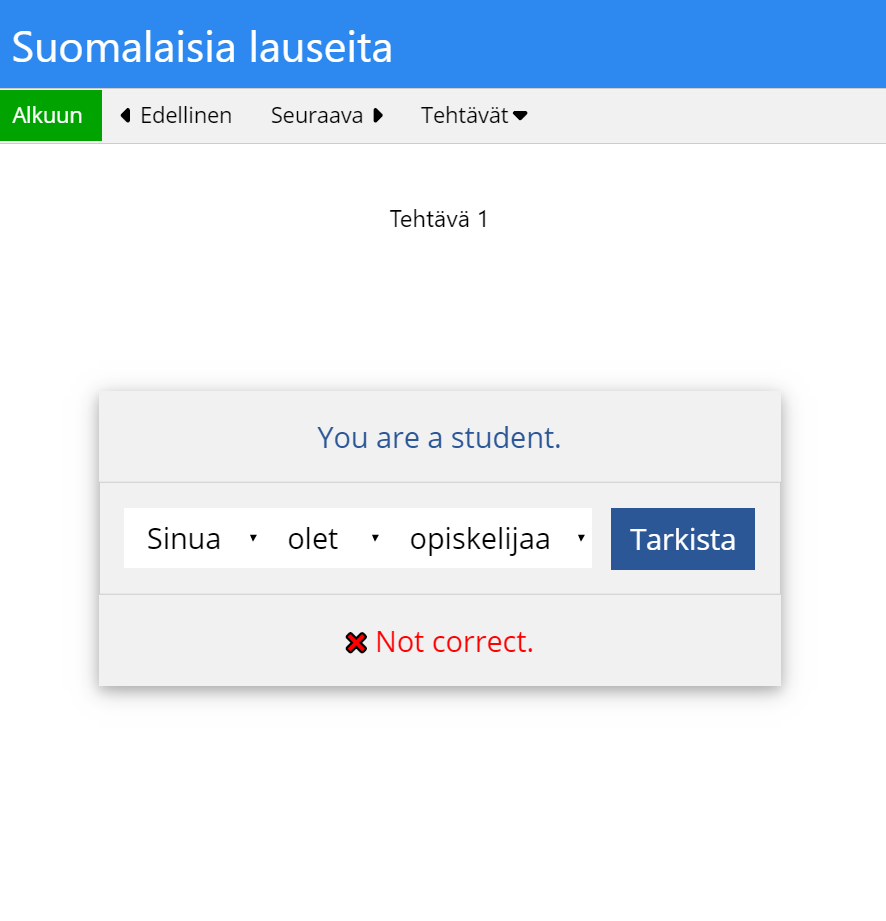The height and width of the screenshot is (921, 886).
Task: Click the right arrow icon beside Seuraava
Action: tap(377, 115)
